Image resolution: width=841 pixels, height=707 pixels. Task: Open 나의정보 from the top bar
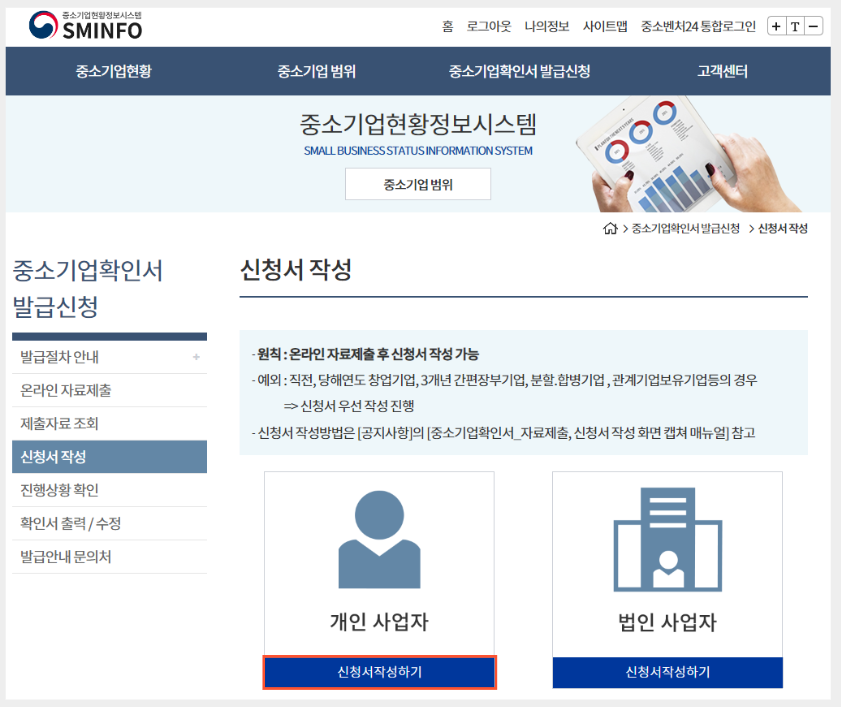coord(548,27)
